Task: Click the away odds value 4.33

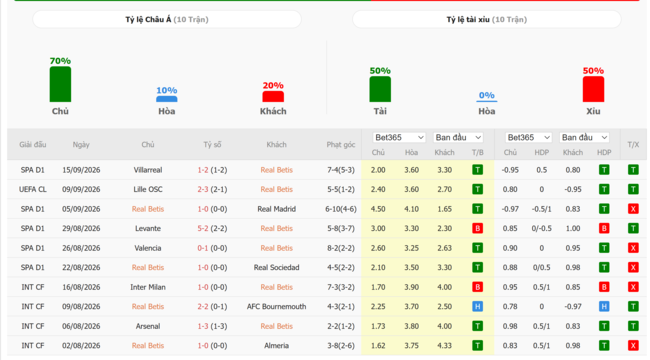Action: pos(444,345)
